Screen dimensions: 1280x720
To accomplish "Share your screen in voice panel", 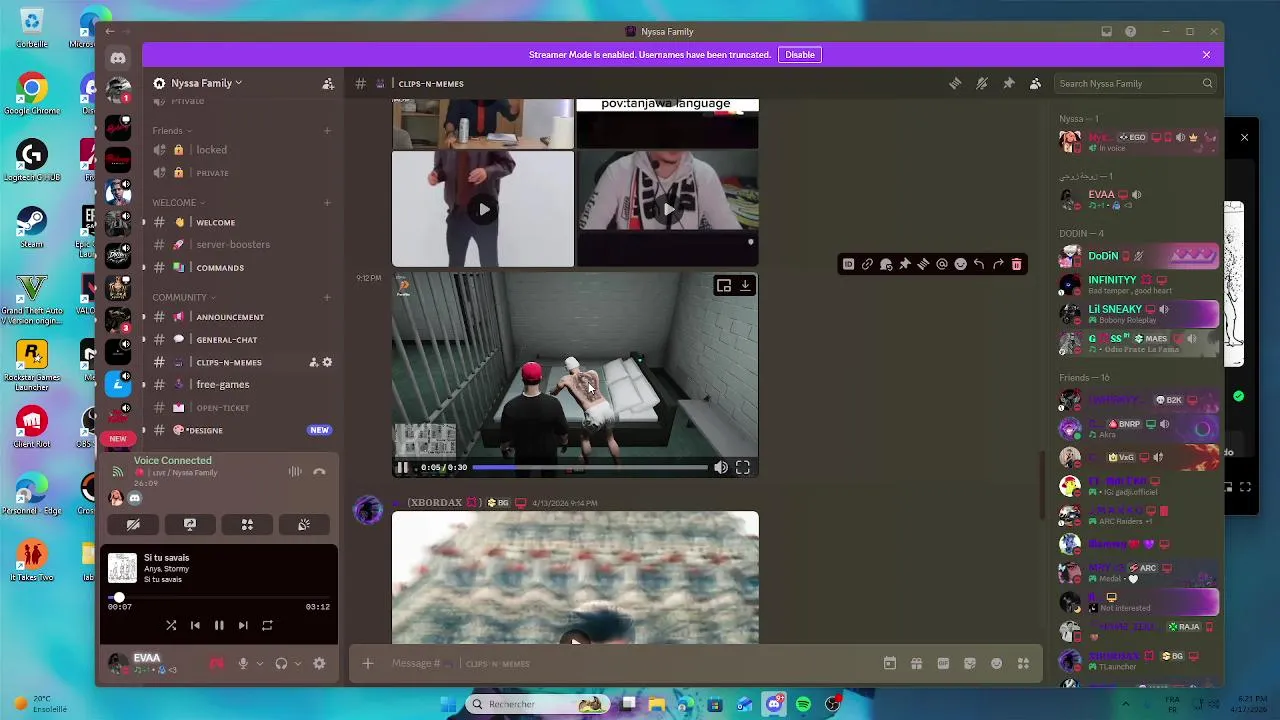I will 190,524.
